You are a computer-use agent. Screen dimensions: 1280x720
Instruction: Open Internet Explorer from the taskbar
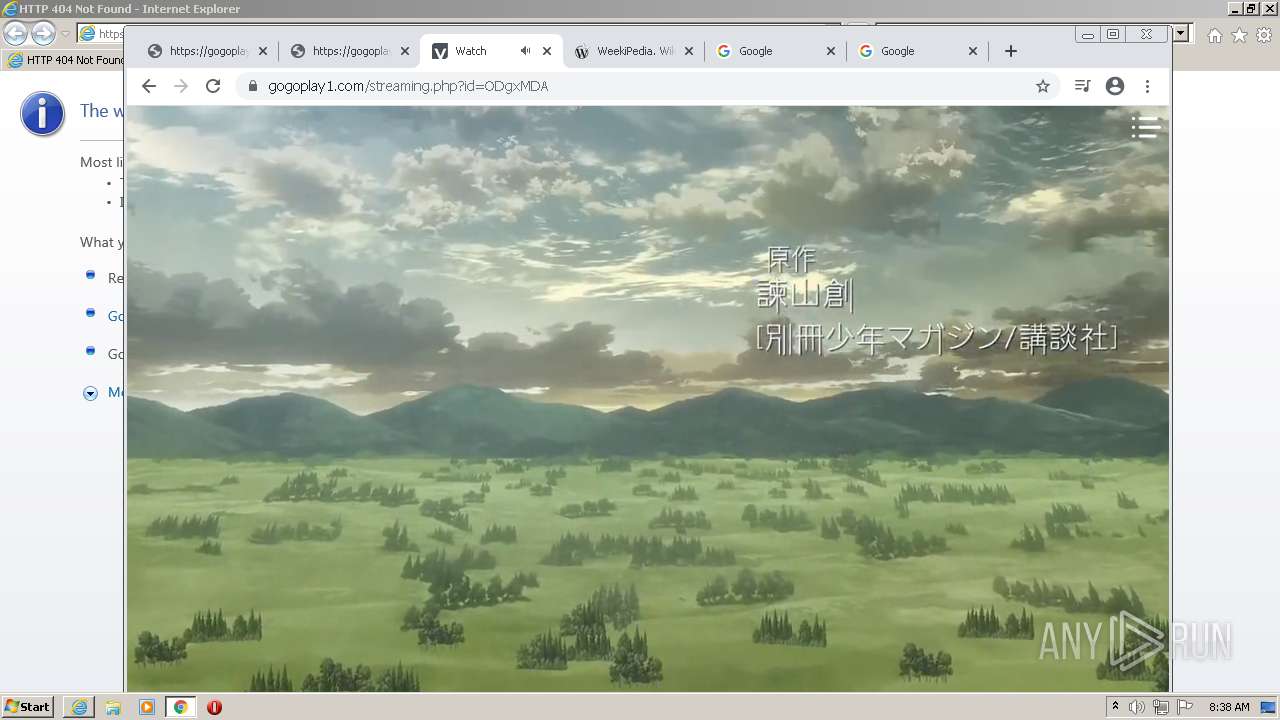[79, 707]
